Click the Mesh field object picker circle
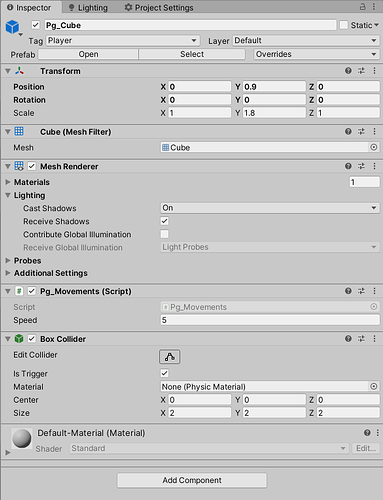 point(374,147)
